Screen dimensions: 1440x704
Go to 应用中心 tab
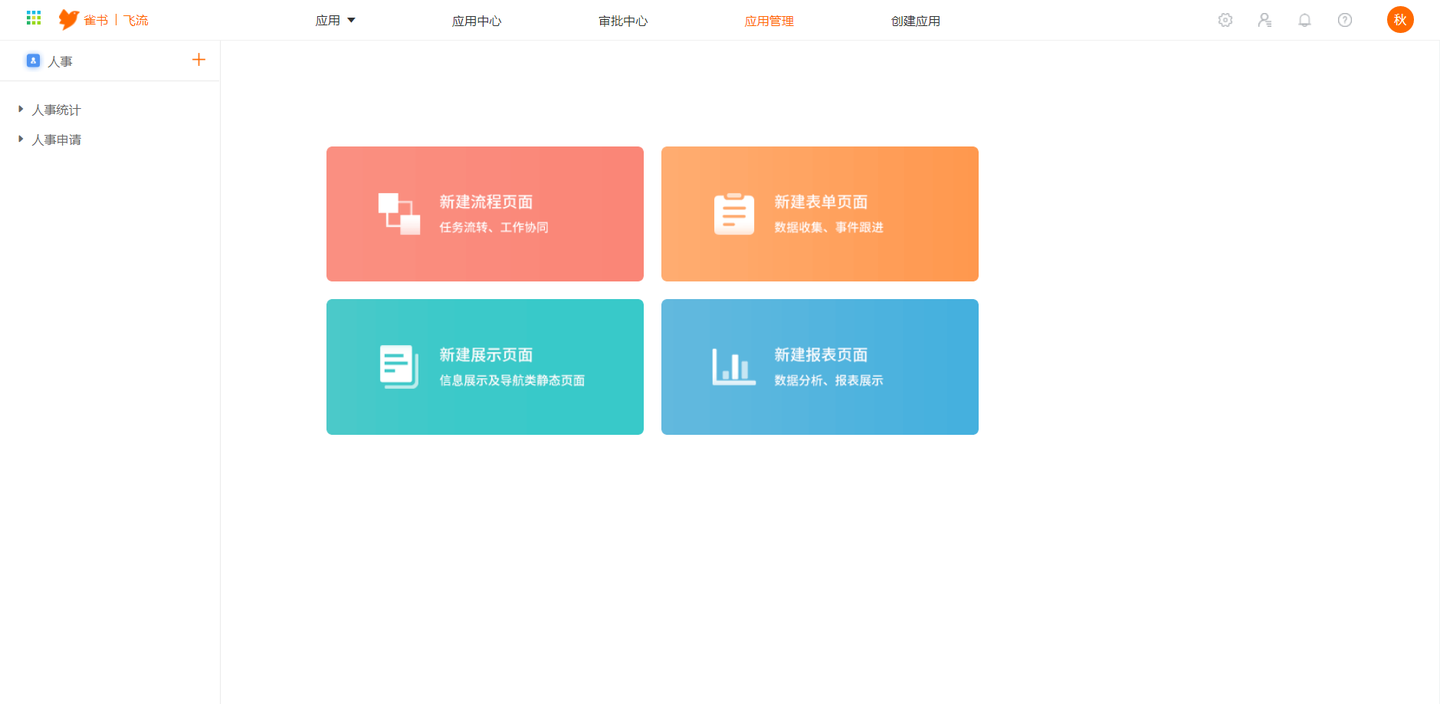tap(477, 21)
